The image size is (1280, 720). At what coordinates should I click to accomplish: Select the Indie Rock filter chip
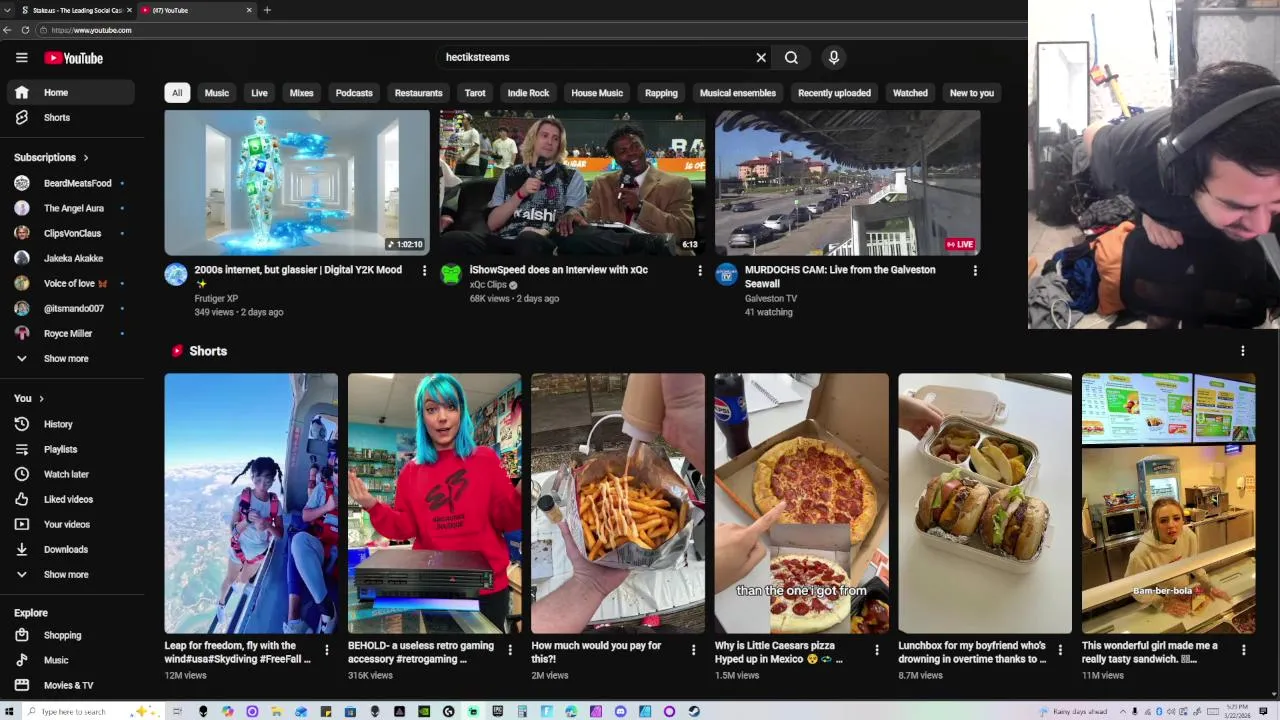528,93
